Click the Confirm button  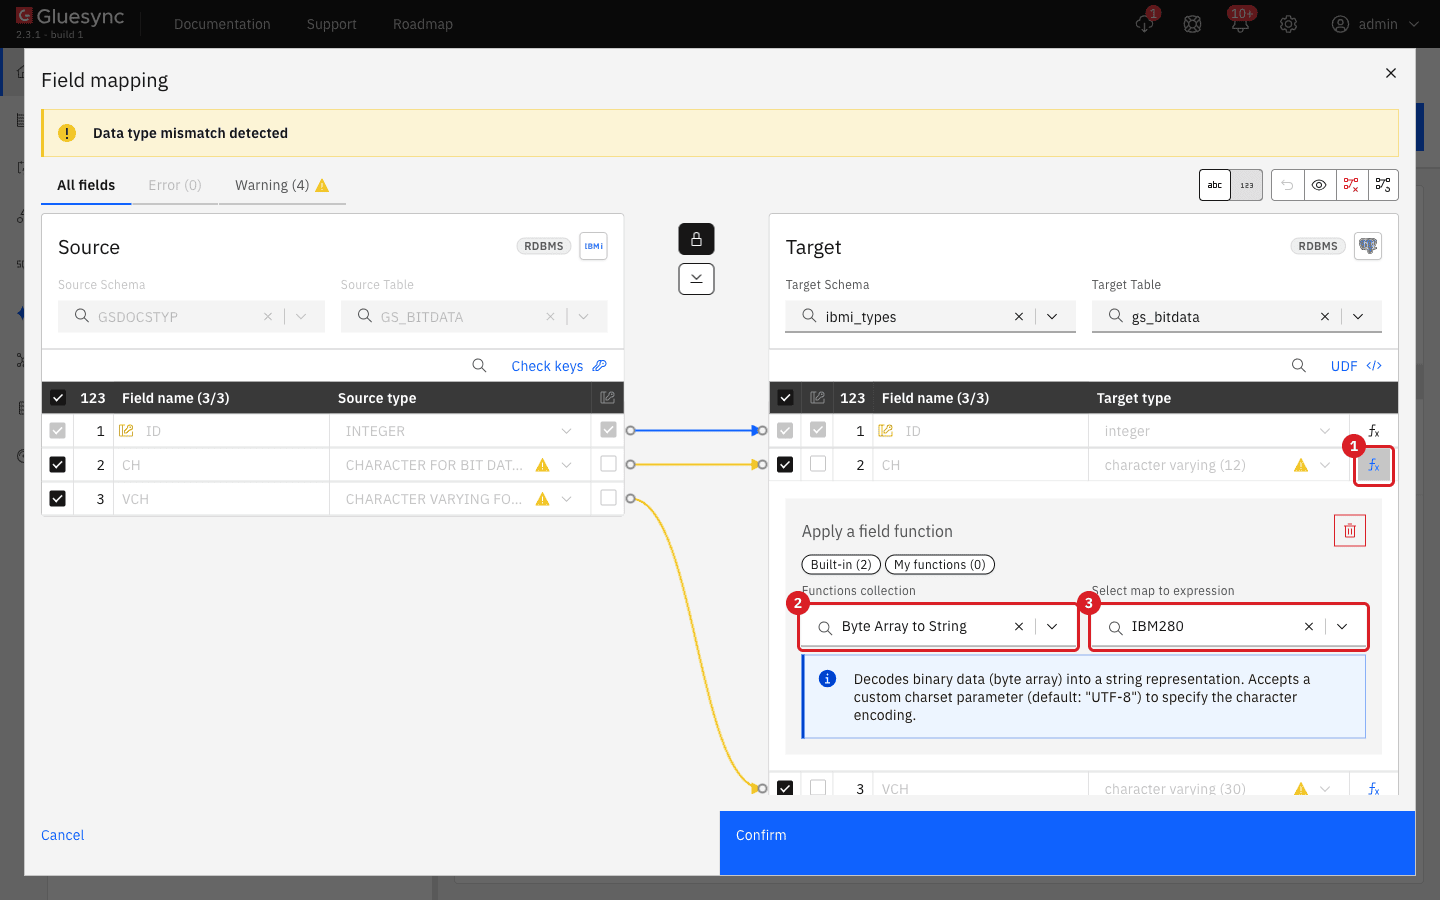click(1067, 843)
